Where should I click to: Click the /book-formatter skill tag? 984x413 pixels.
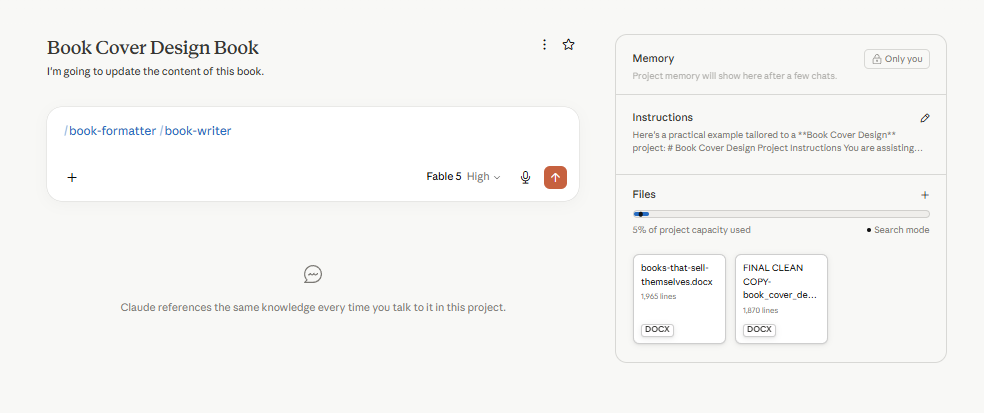[x=110, y=131]
